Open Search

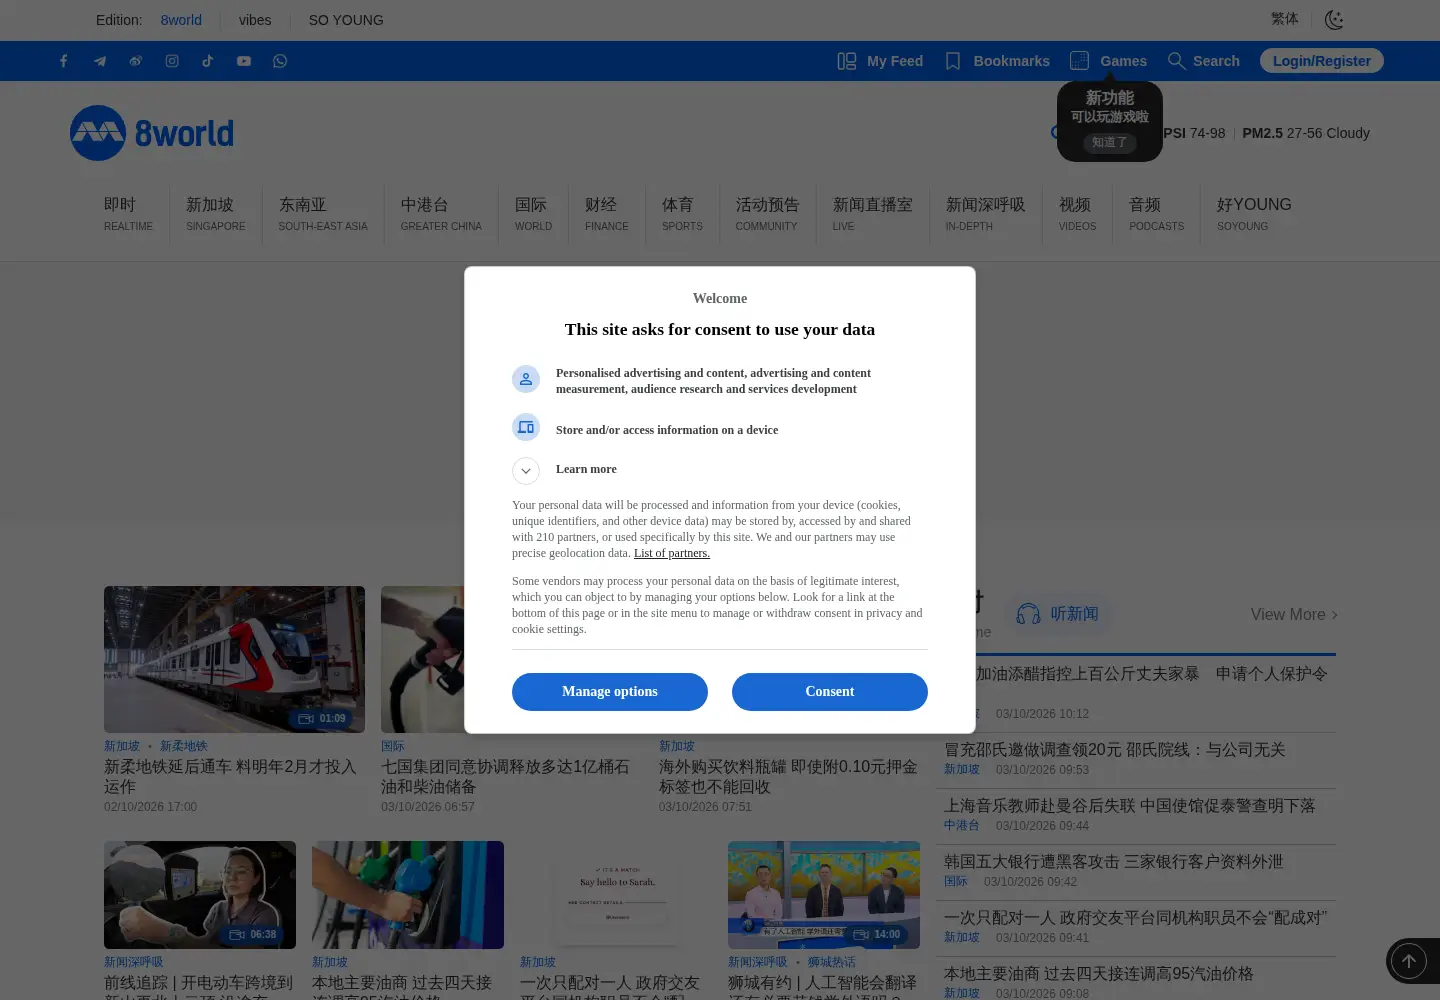click(x=1204, y=61)
